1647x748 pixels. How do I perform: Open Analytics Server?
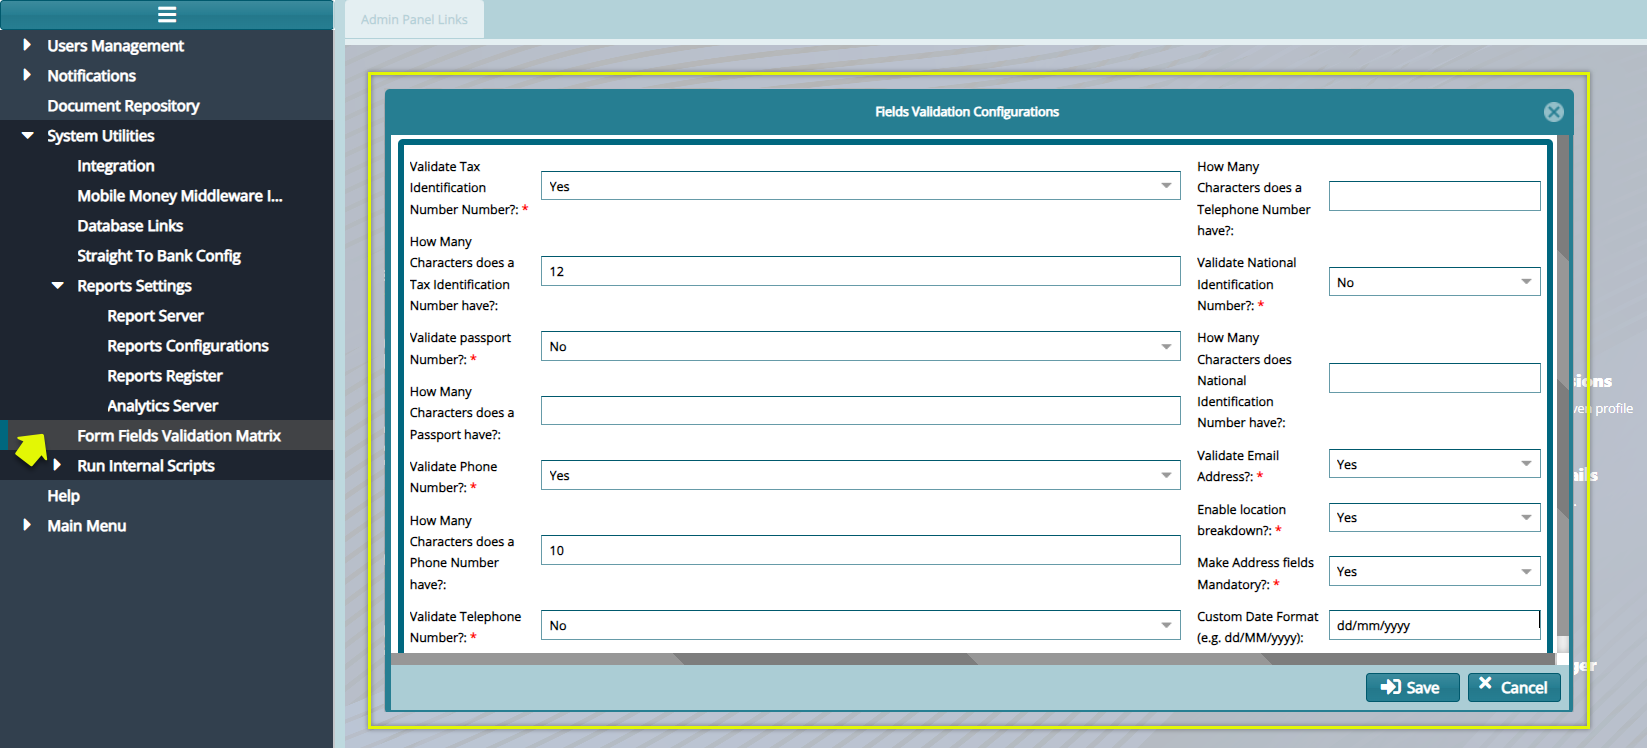pyautogui.click(x=163, y=406)
